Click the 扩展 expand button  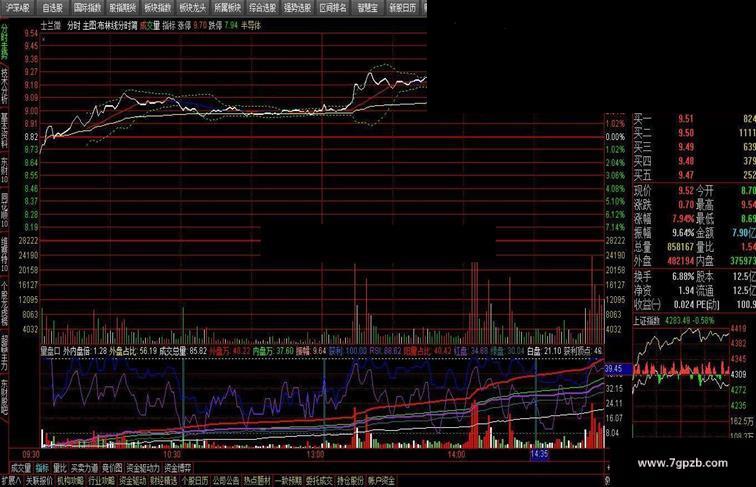(x=11, y=480)
